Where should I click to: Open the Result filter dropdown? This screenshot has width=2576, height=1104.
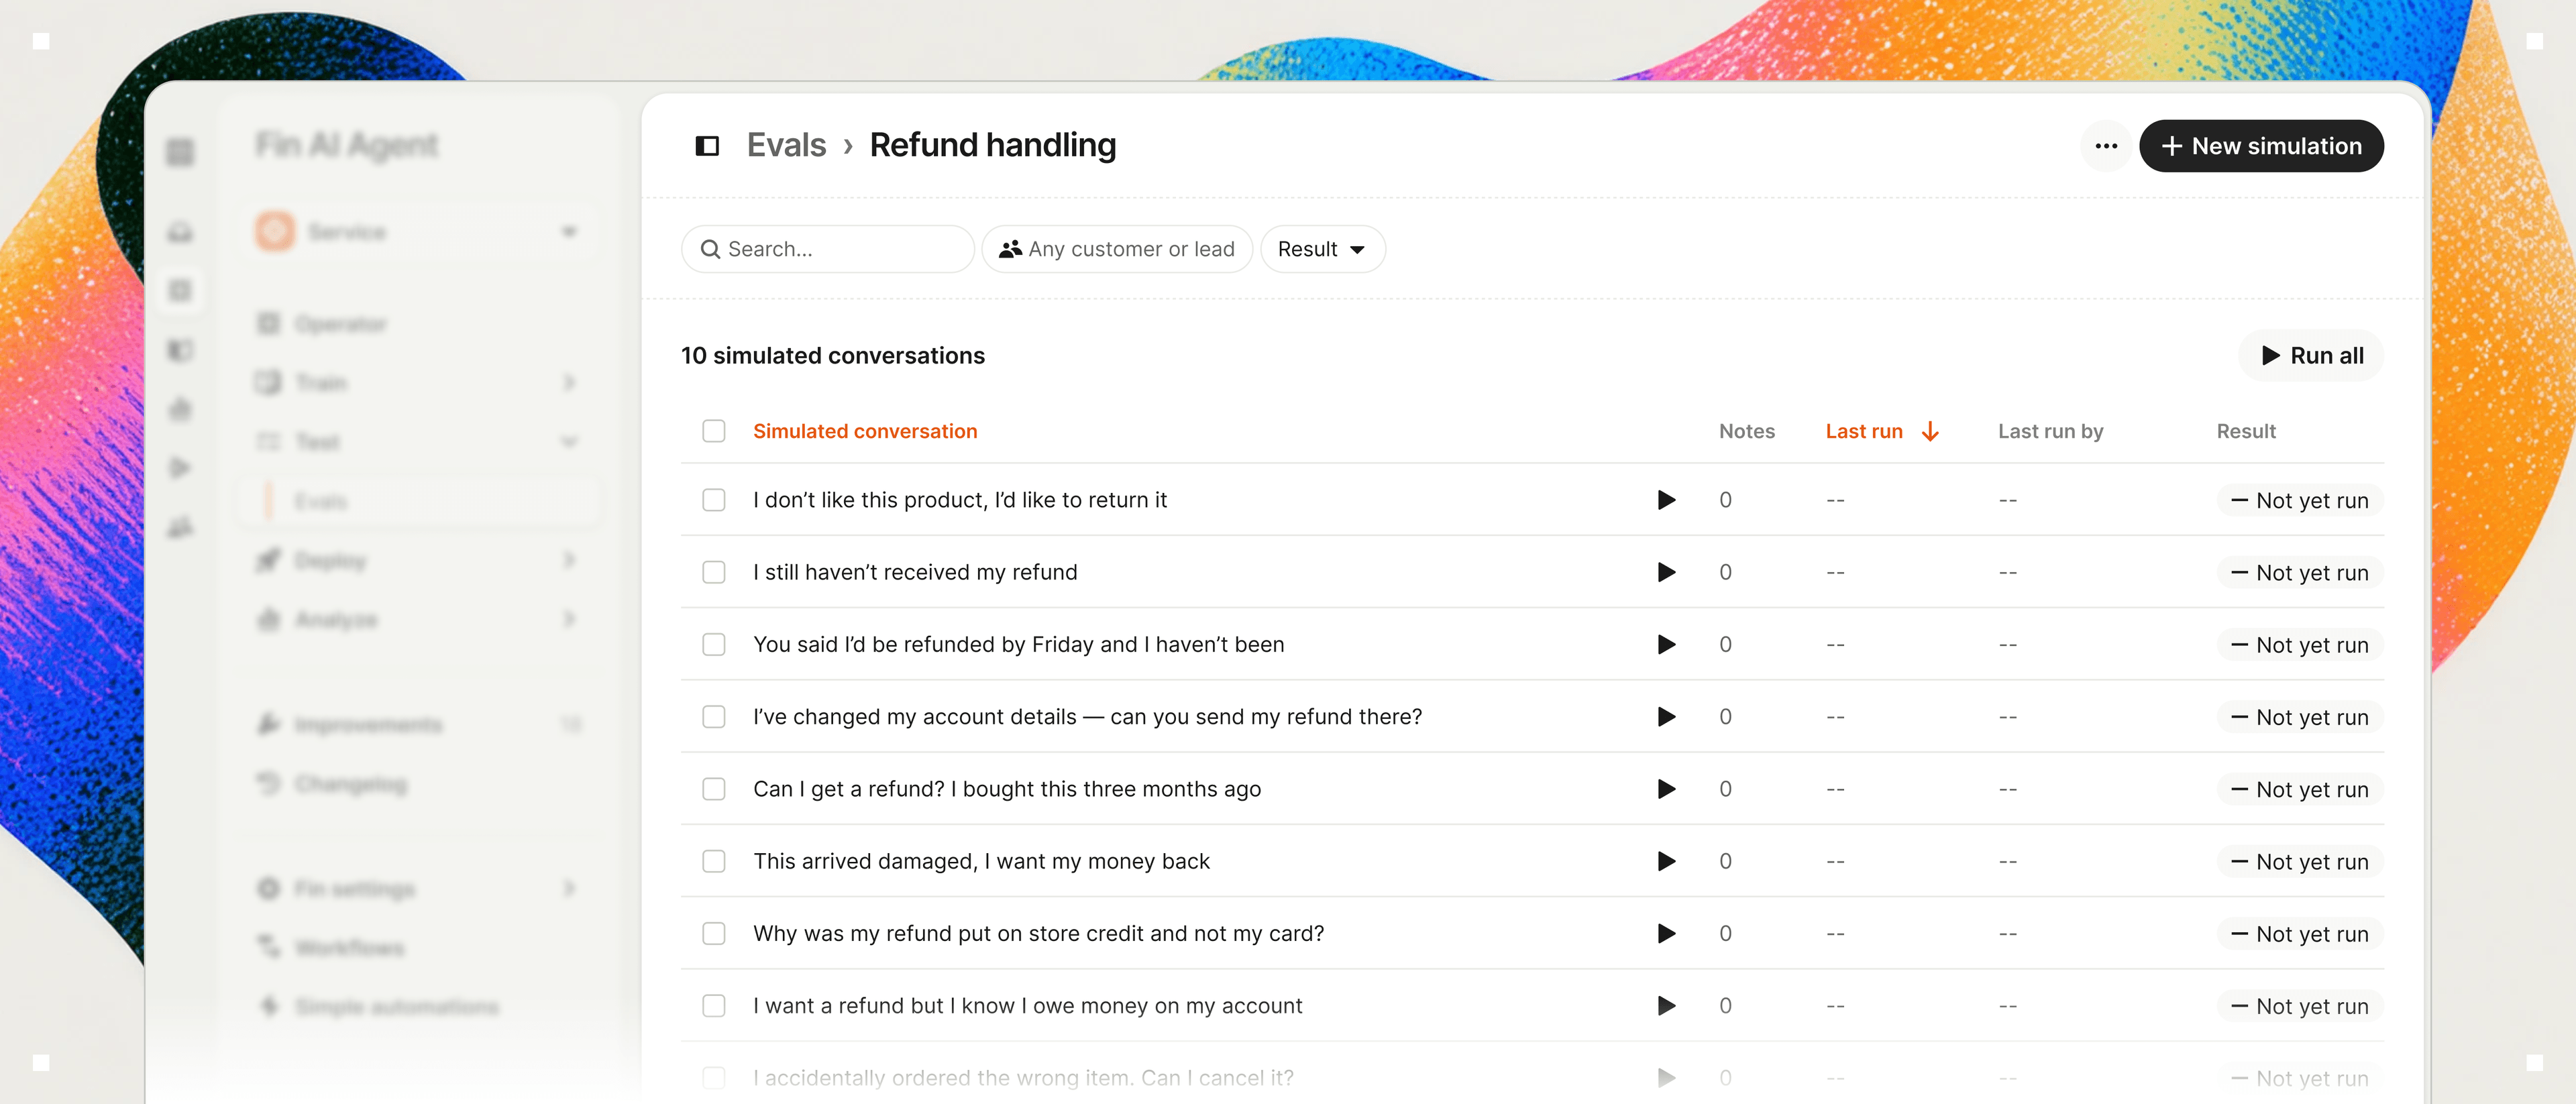coord(1322,249)
